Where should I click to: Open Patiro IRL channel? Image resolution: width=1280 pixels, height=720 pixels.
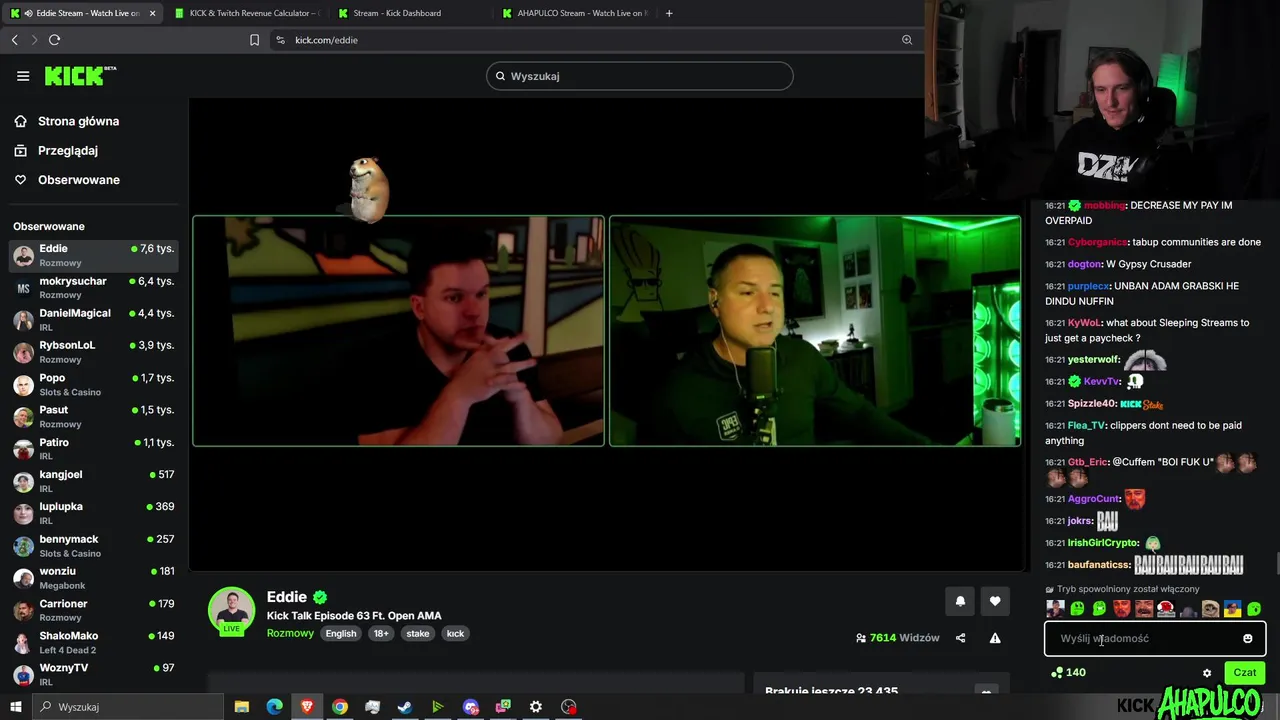tap(94, 449)
